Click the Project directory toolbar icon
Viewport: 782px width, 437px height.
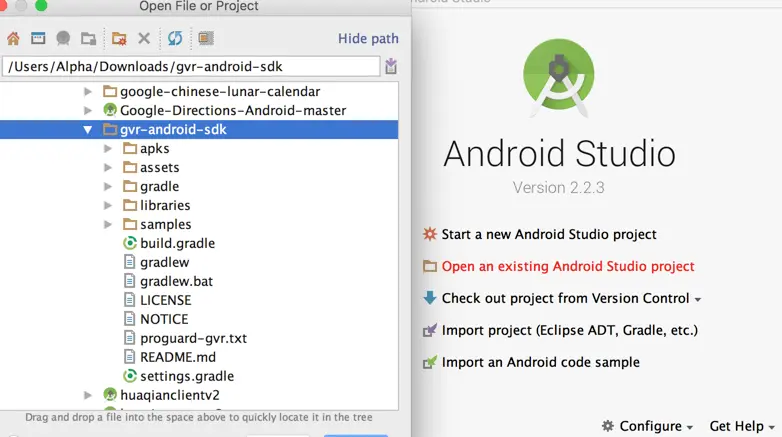[63, 38]
